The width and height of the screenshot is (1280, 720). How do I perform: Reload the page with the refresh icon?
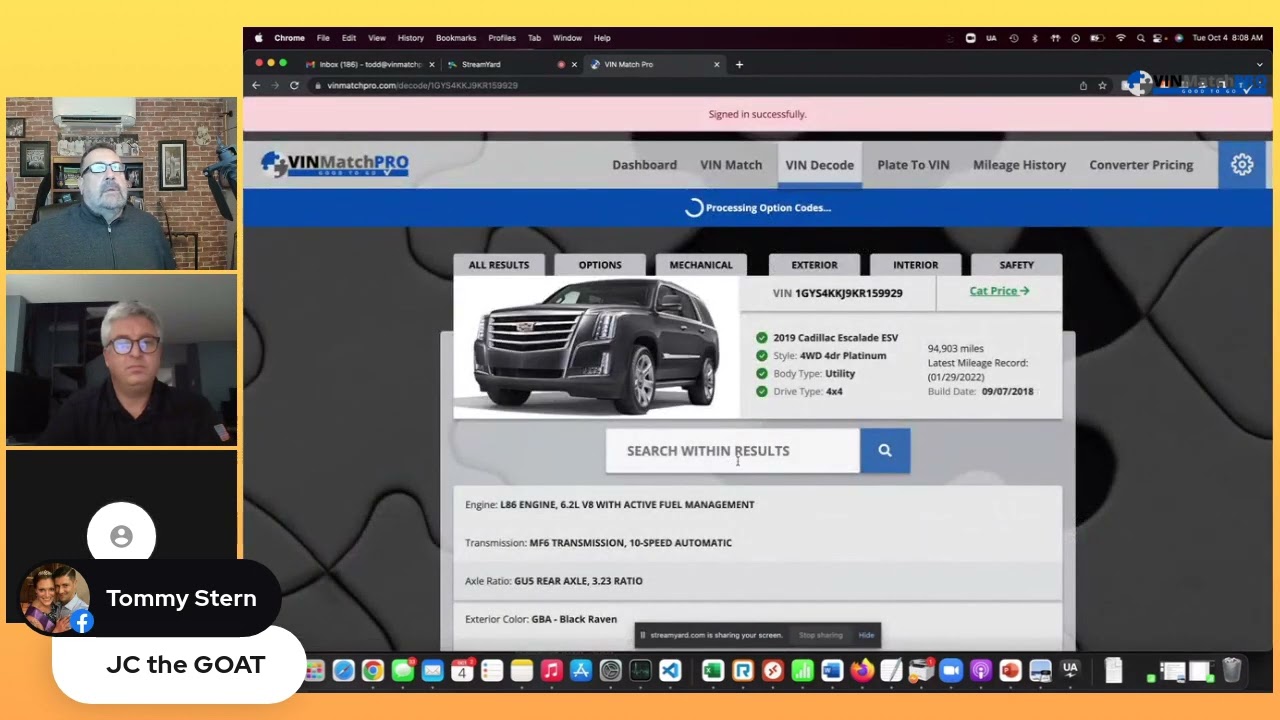(294, 86)
